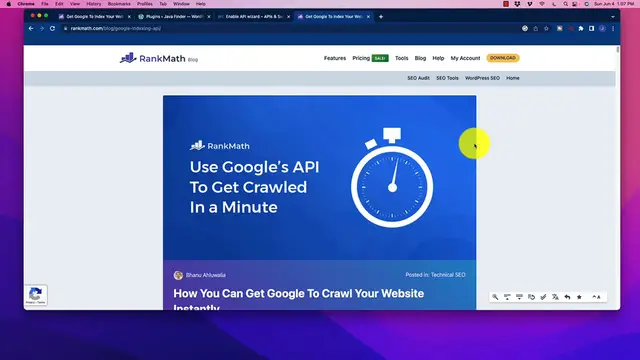This screenshot has width=640, height=360.
Task: Reload the page with the refresh icon
Action: pos(52,29)
